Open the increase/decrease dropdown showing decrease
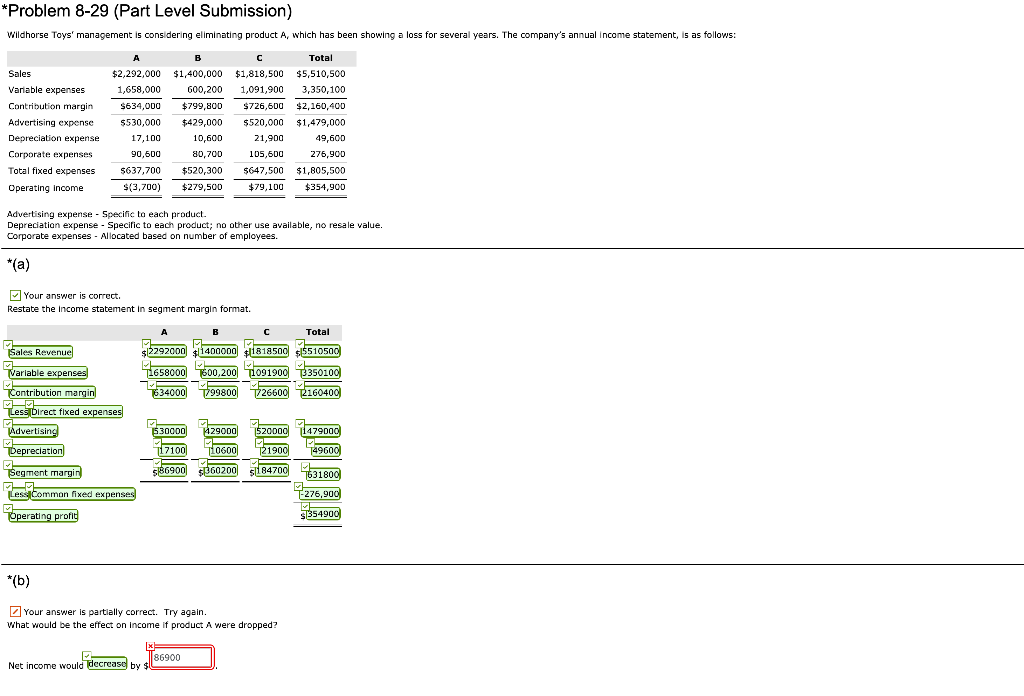The width and height of the screenshot is (1024, 696). 107,664
